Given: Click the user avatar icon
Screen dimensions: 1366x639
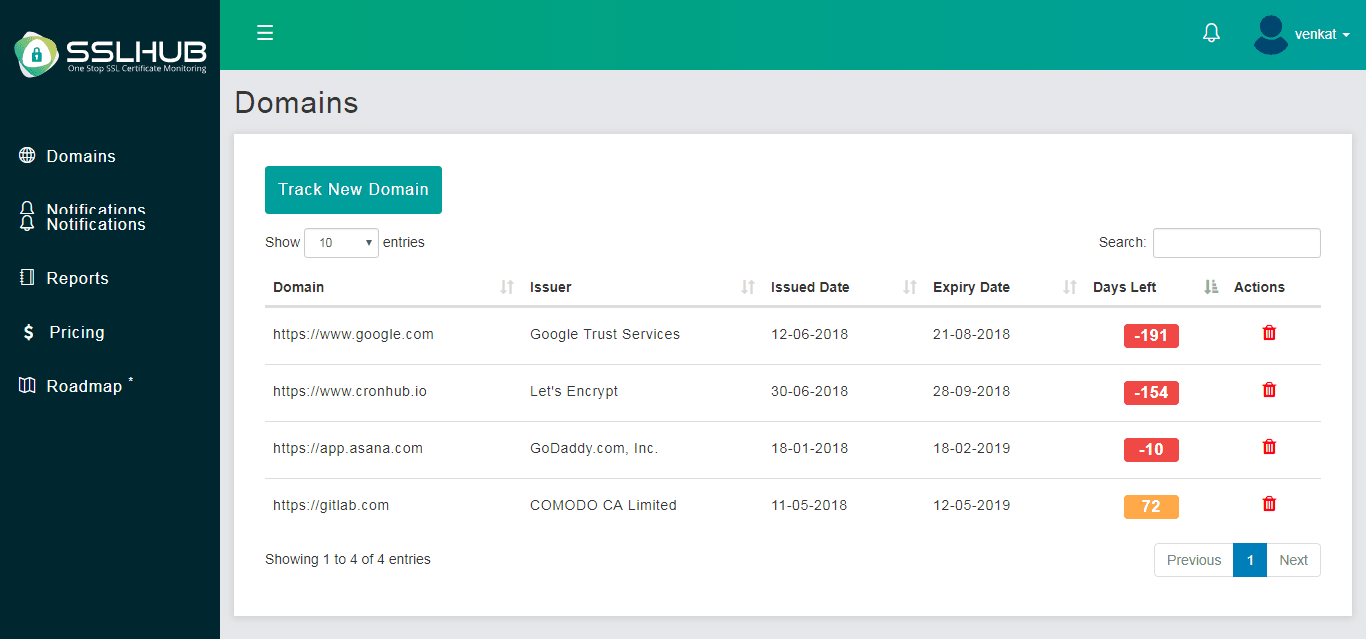Looking at the screenshot, I should point(1271,34).
